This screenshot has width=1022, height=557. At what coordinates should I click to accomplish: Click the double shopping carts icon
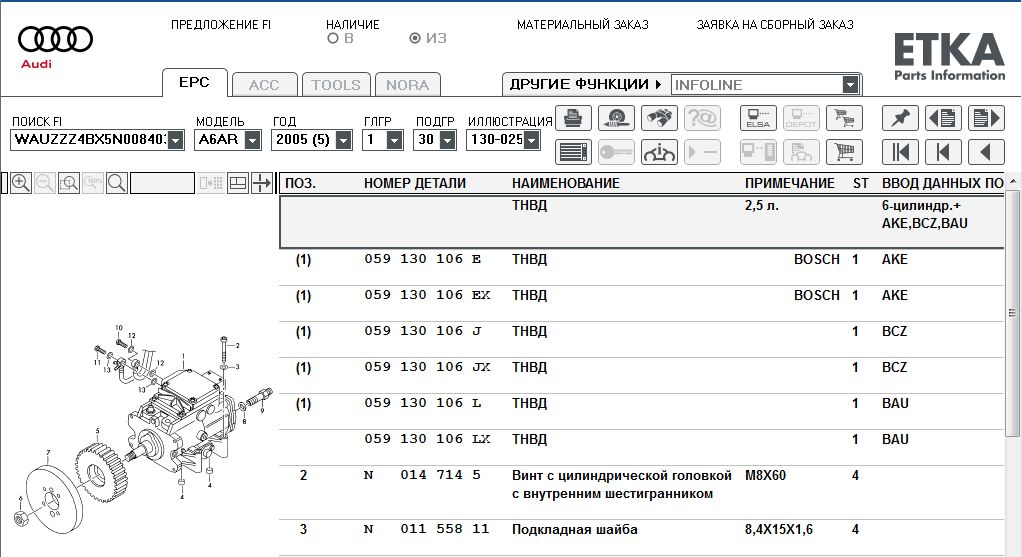tap(844, 118)
